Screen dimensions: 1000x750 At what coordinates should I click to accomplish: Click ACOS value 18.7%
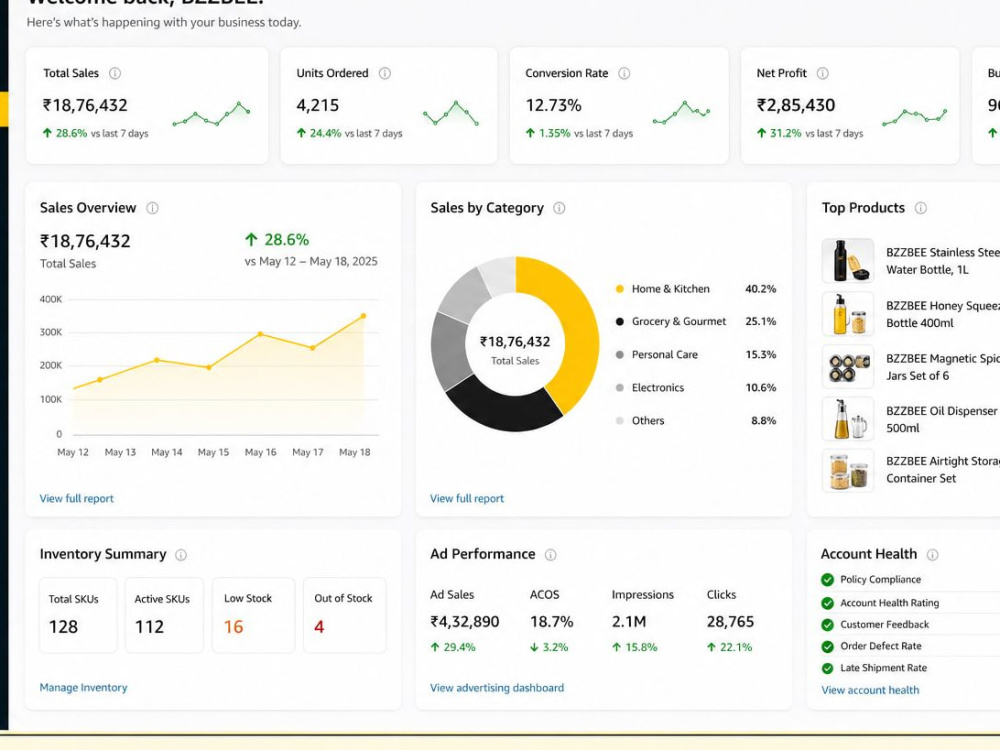pyautogui.click(x=552, y=622)
